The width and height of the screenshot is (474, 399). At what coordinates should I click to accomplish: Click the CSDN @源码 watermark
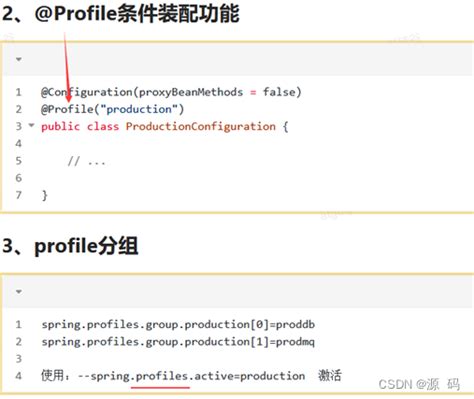[419, 384]
